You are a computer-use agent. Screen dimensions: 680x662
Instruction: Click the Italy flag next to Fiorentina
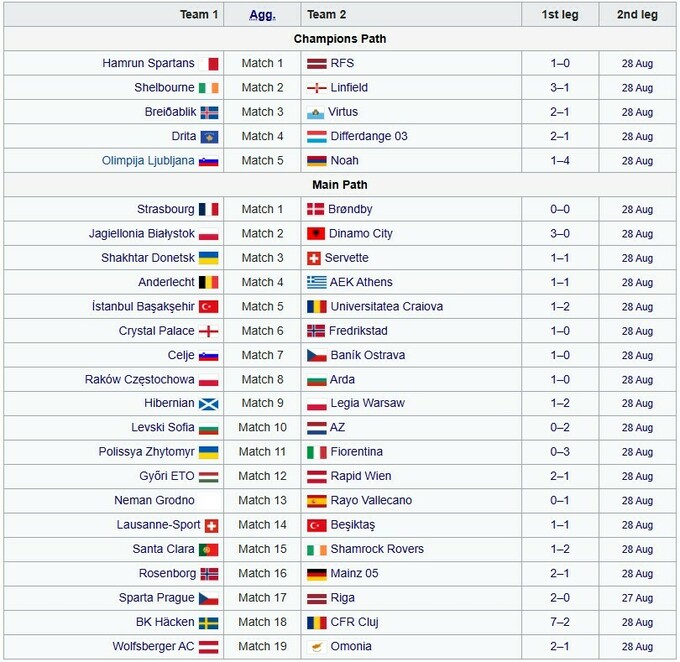point(317,452)
